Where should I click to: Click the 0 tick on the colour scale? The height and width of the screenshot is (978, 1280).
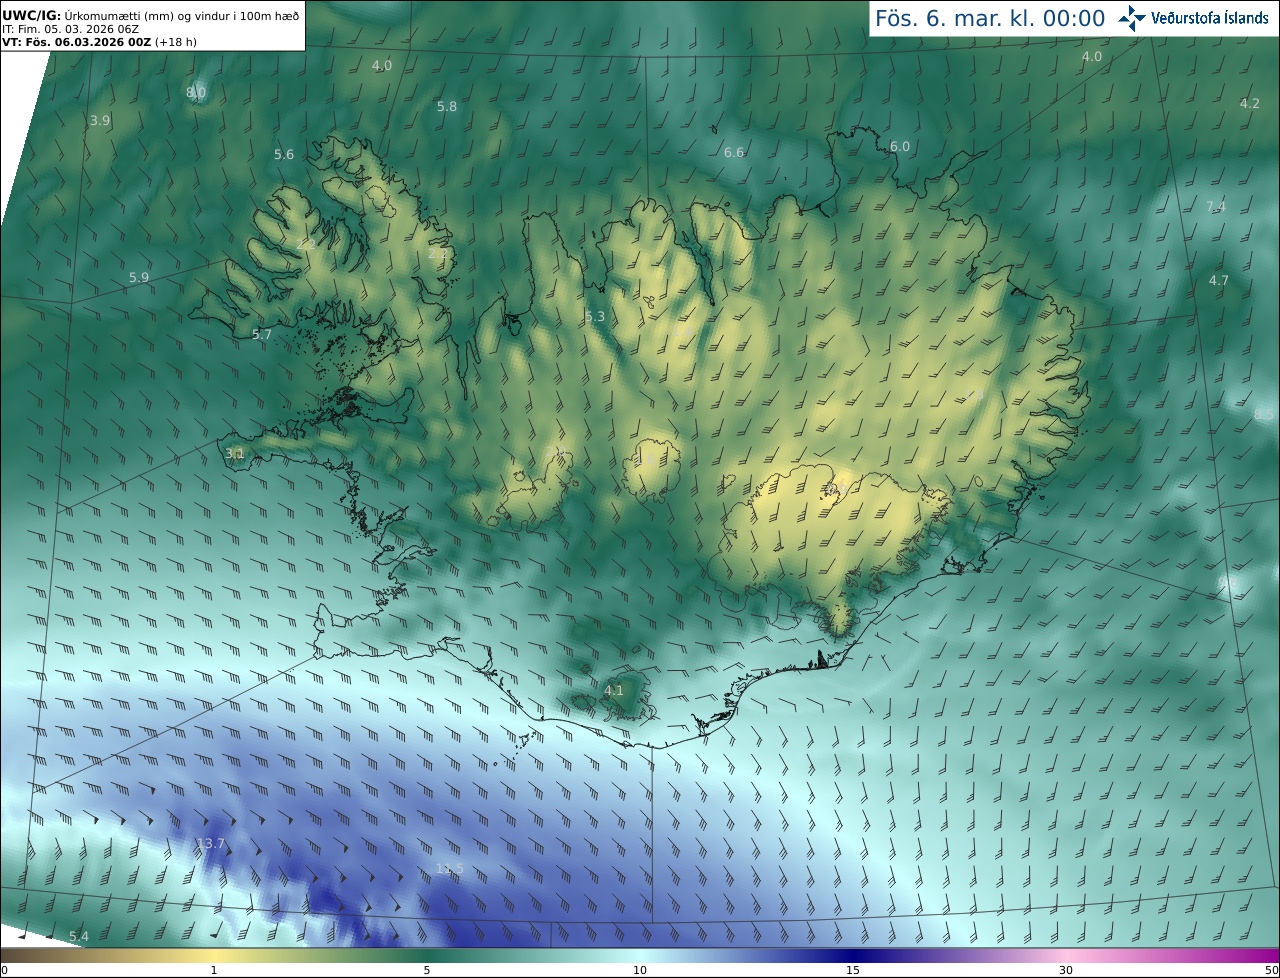coord(4,970)
